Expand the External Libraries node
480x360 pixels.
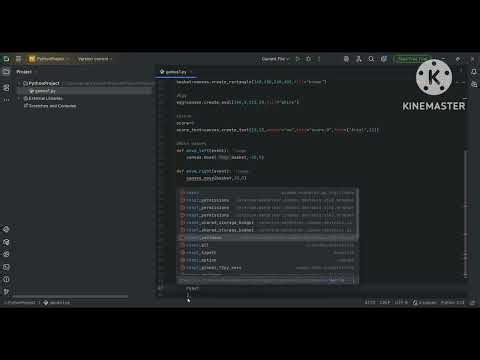pyautogui.click(x=19, y=98)
